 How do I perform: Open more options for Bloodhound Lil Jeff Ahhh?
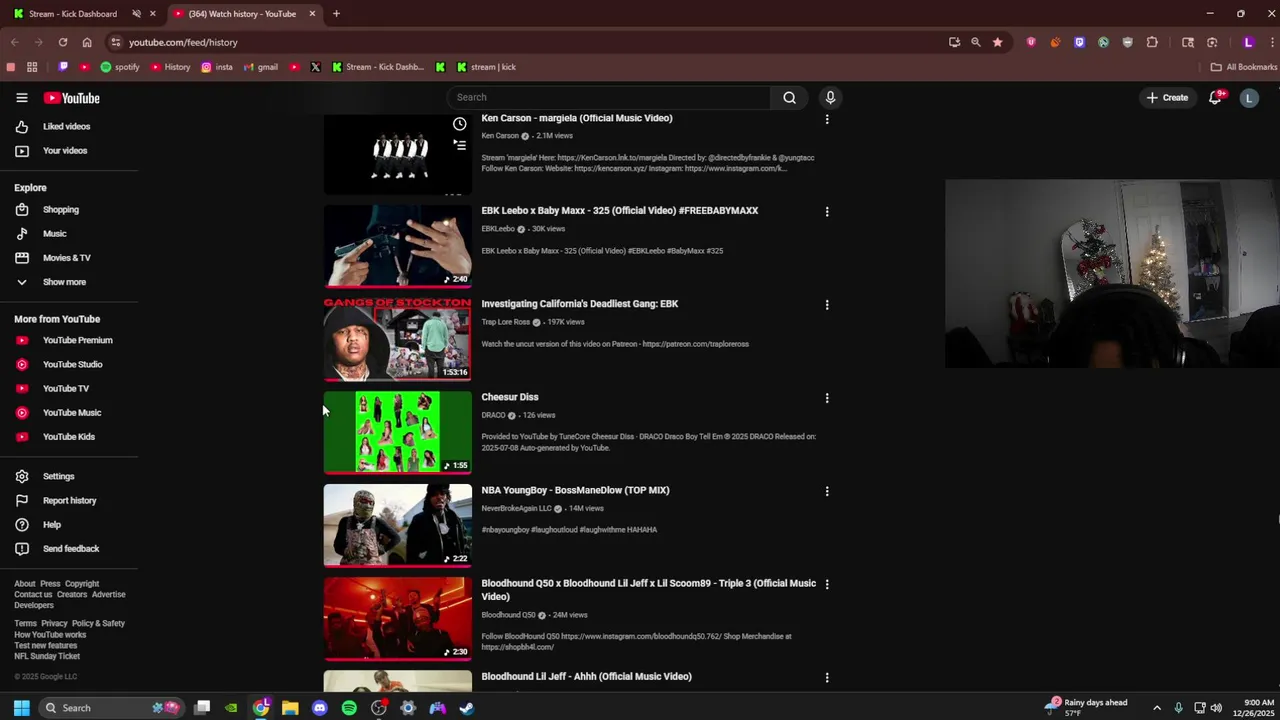[x=826, y=677]
